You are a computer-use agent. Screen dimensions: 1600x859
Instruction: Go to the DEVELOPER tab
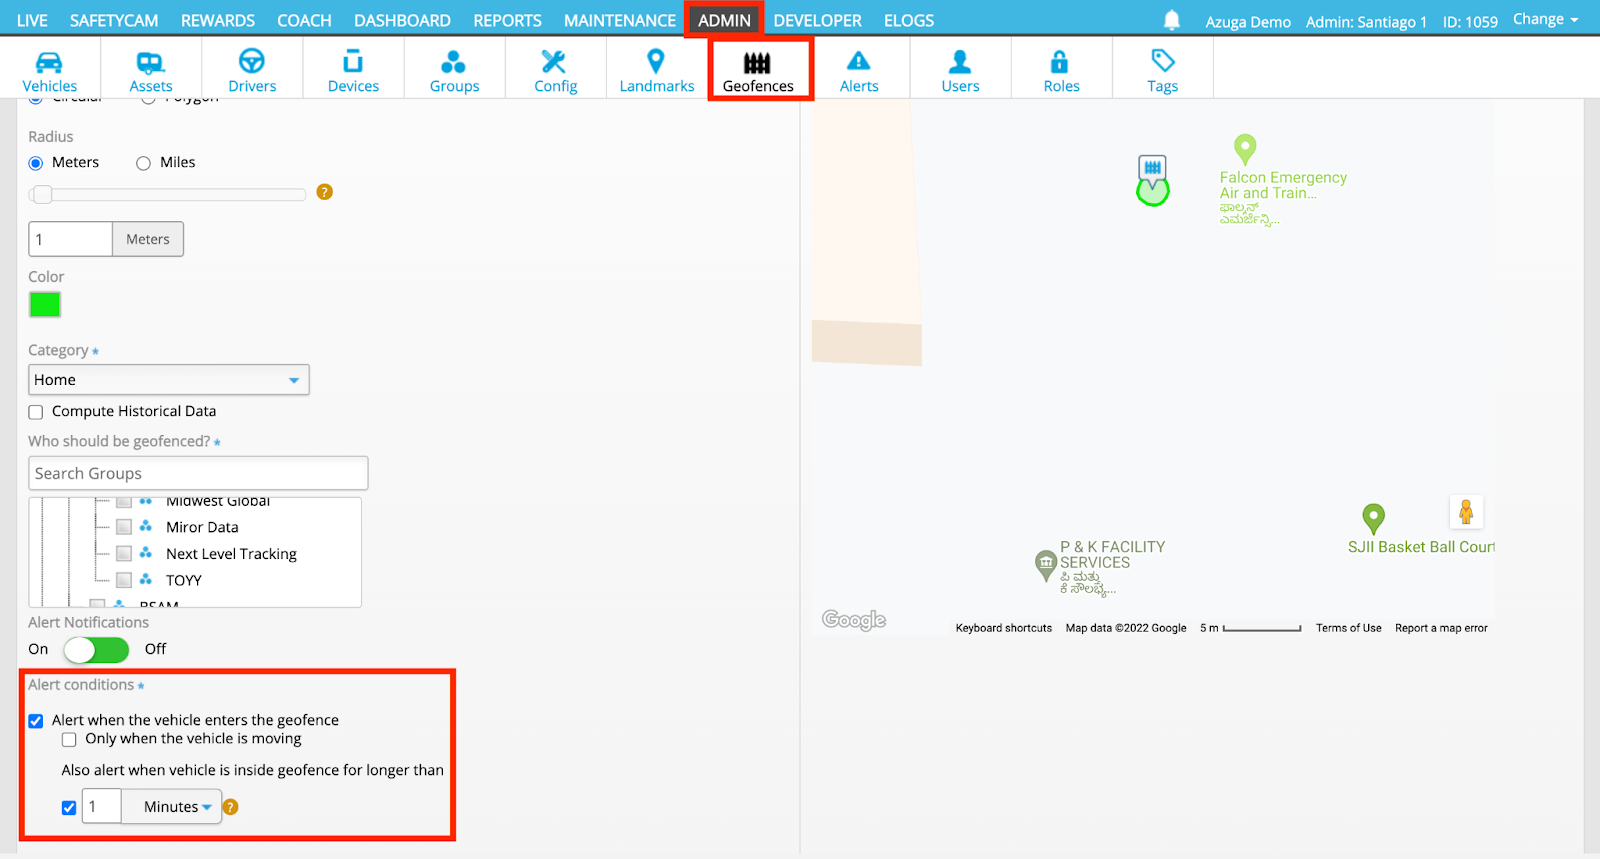tap(817, 20)
